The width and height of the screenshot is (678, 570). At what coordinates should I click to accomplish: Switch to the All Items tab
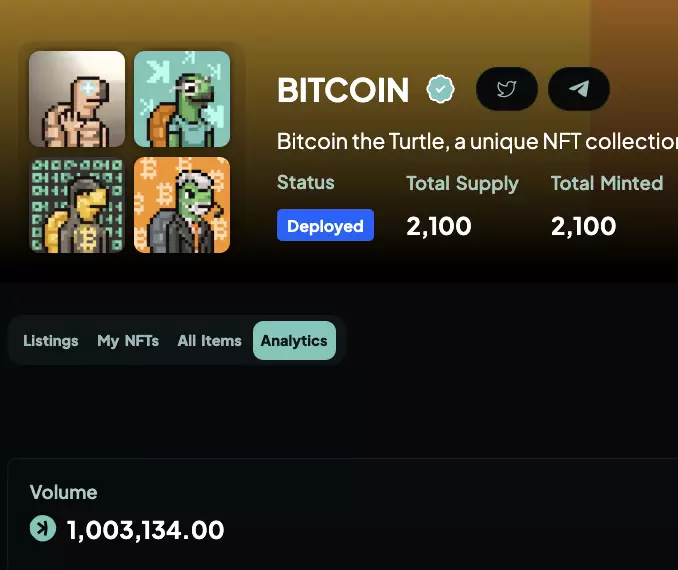(210, 341)
